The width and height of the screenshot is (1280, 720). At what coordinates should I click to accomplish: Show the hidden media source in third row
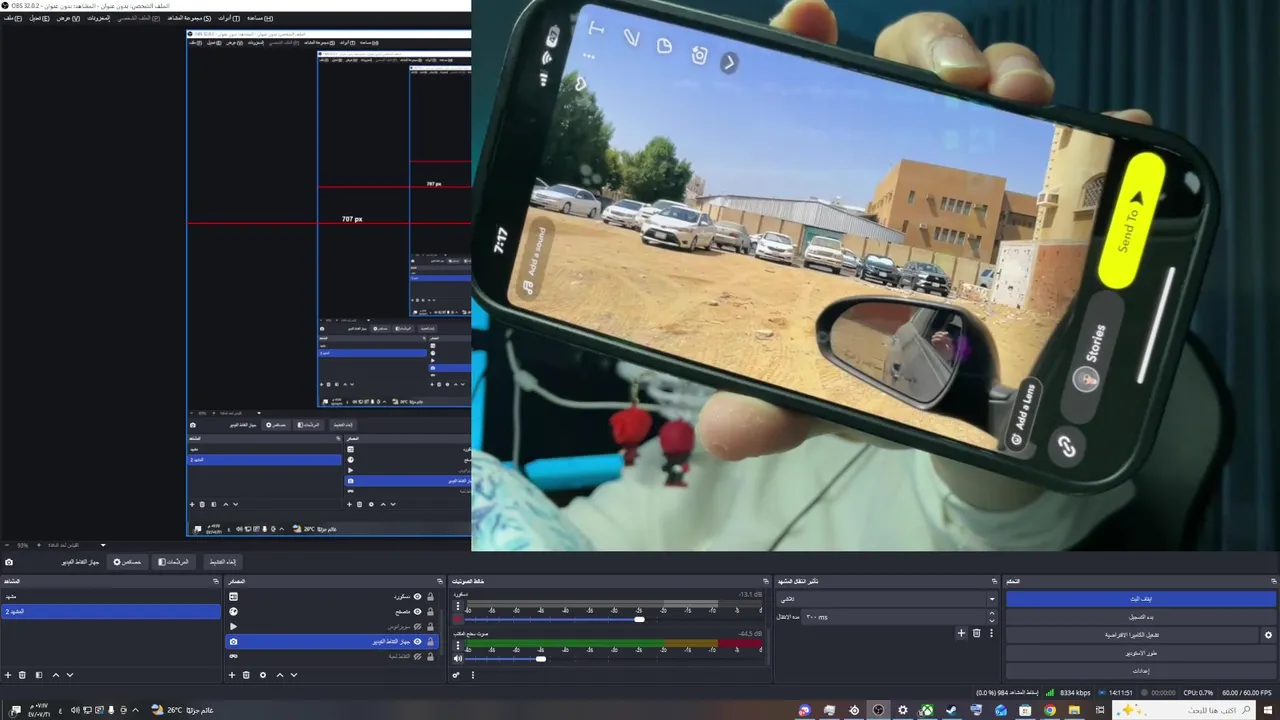(418, 627)
